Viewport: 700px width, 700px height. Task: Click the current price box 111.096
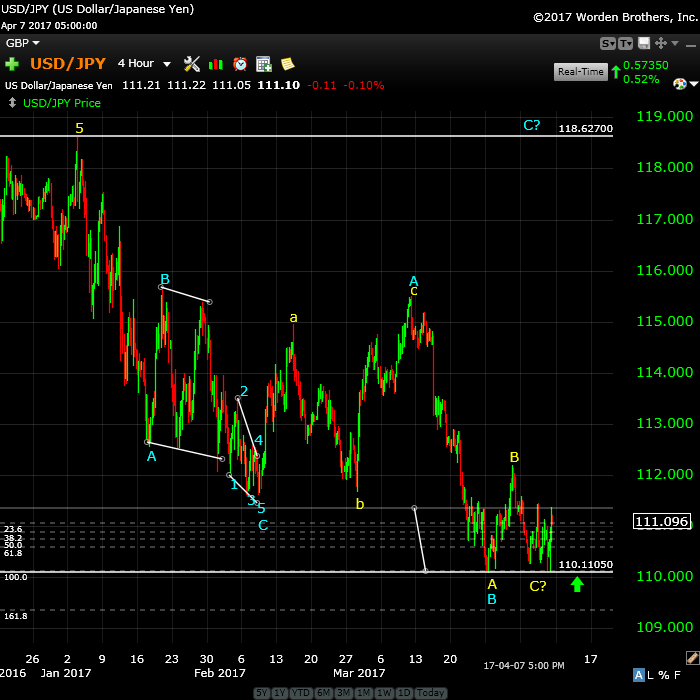pos(662,521)
